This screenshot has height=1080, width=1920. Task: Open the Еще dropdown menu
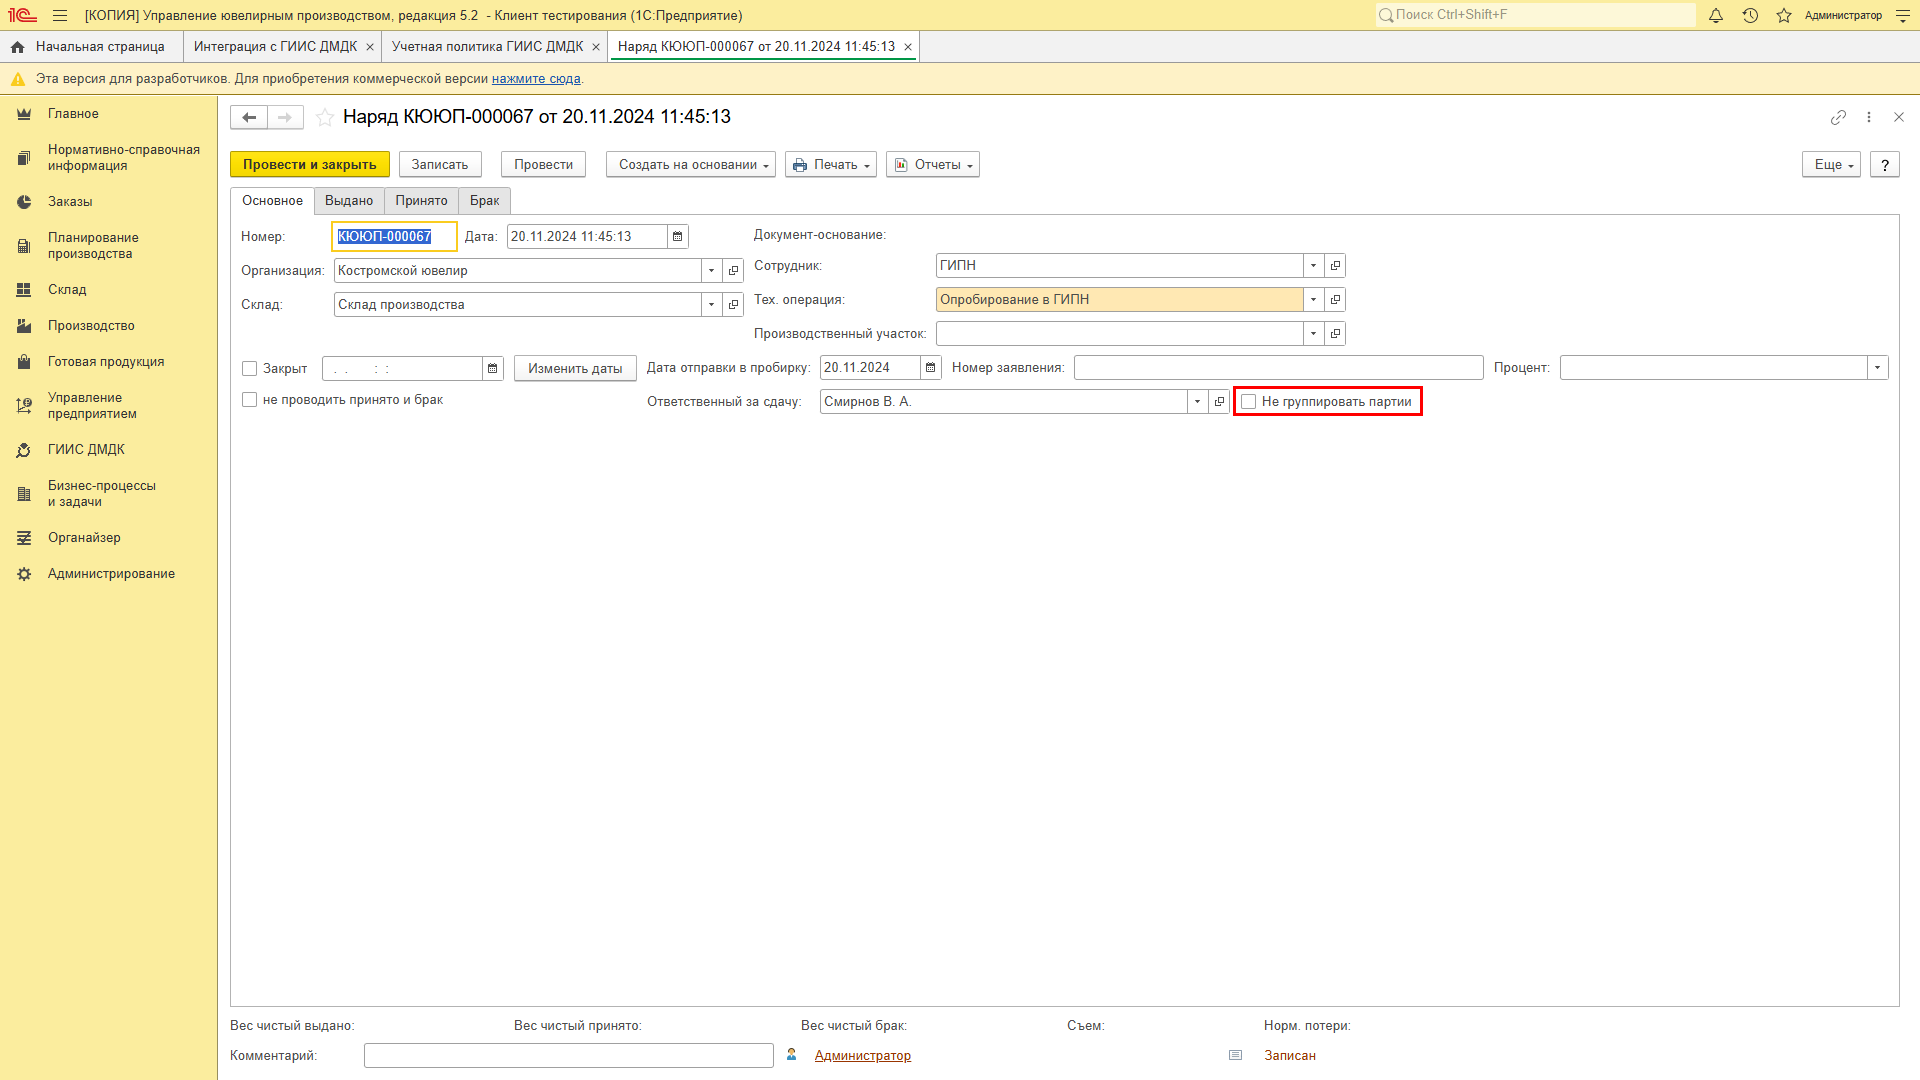click(x=1831, y=165)
